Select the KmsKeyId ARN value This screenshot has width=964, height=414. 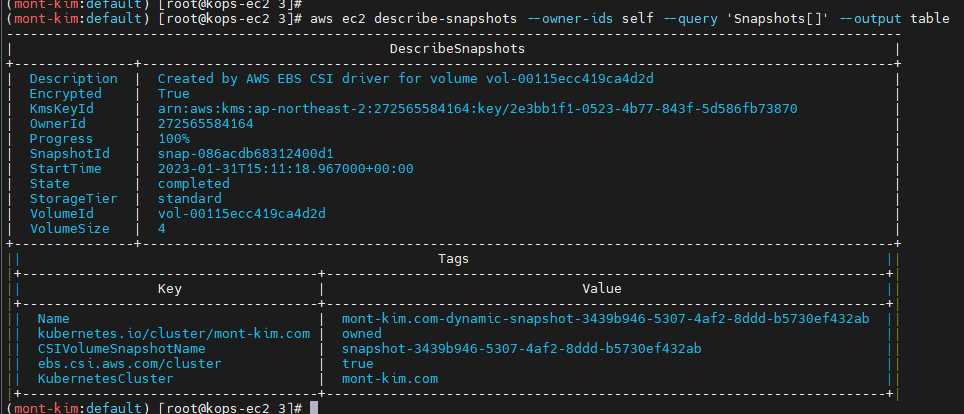coord(478,108)
